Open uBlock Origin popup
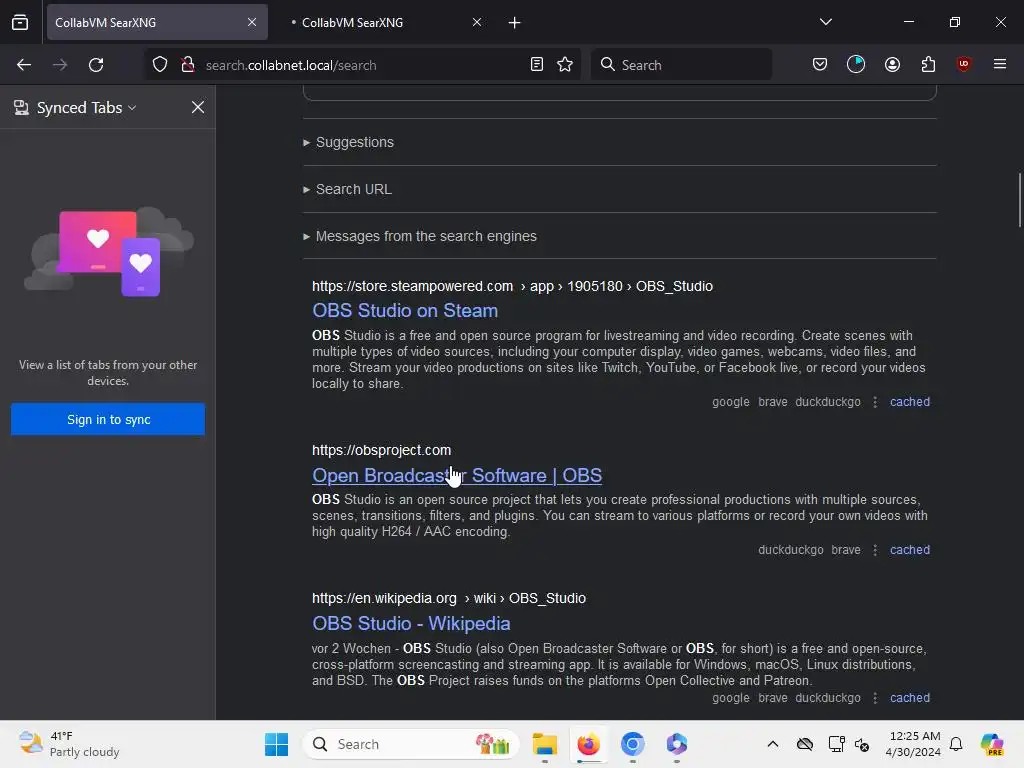 coord(964,64)
